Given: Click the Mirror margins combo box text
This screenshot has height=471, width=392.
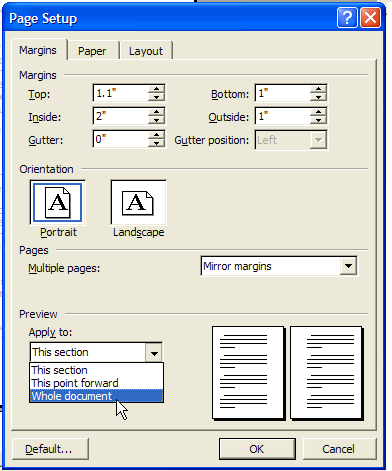Looking at the screenshot, I should point(237,266).
